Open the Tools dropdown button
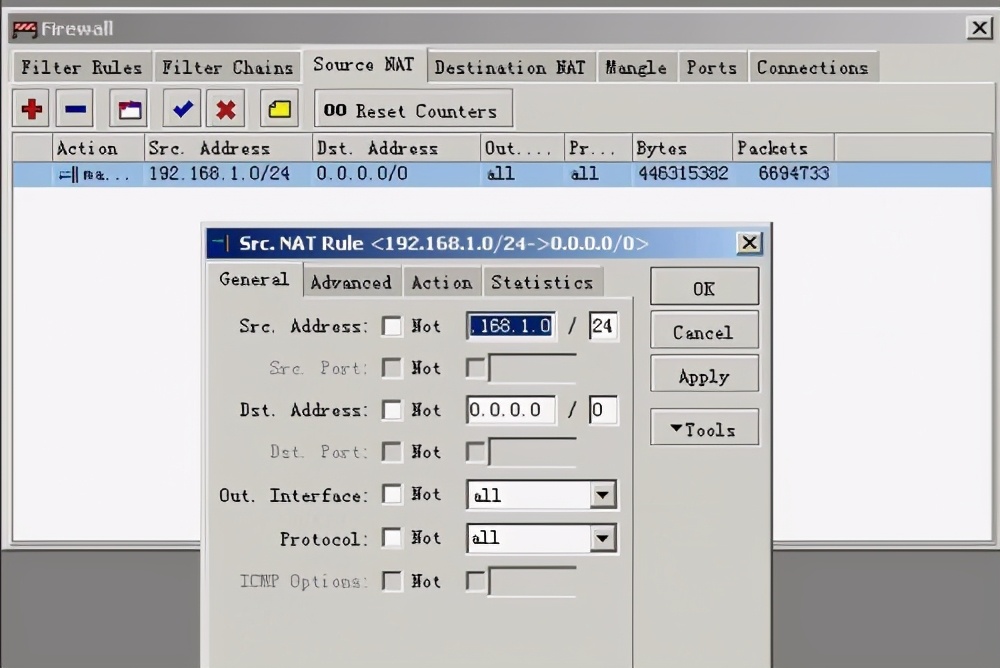 tap(704, 429)
